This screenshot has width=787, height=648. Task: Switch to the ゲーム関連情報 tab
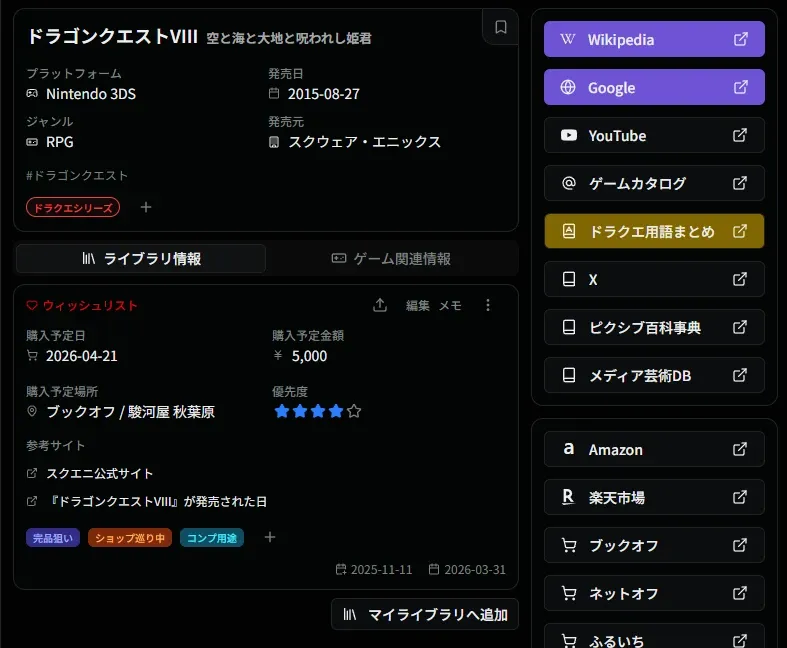(x=391, y=258)
